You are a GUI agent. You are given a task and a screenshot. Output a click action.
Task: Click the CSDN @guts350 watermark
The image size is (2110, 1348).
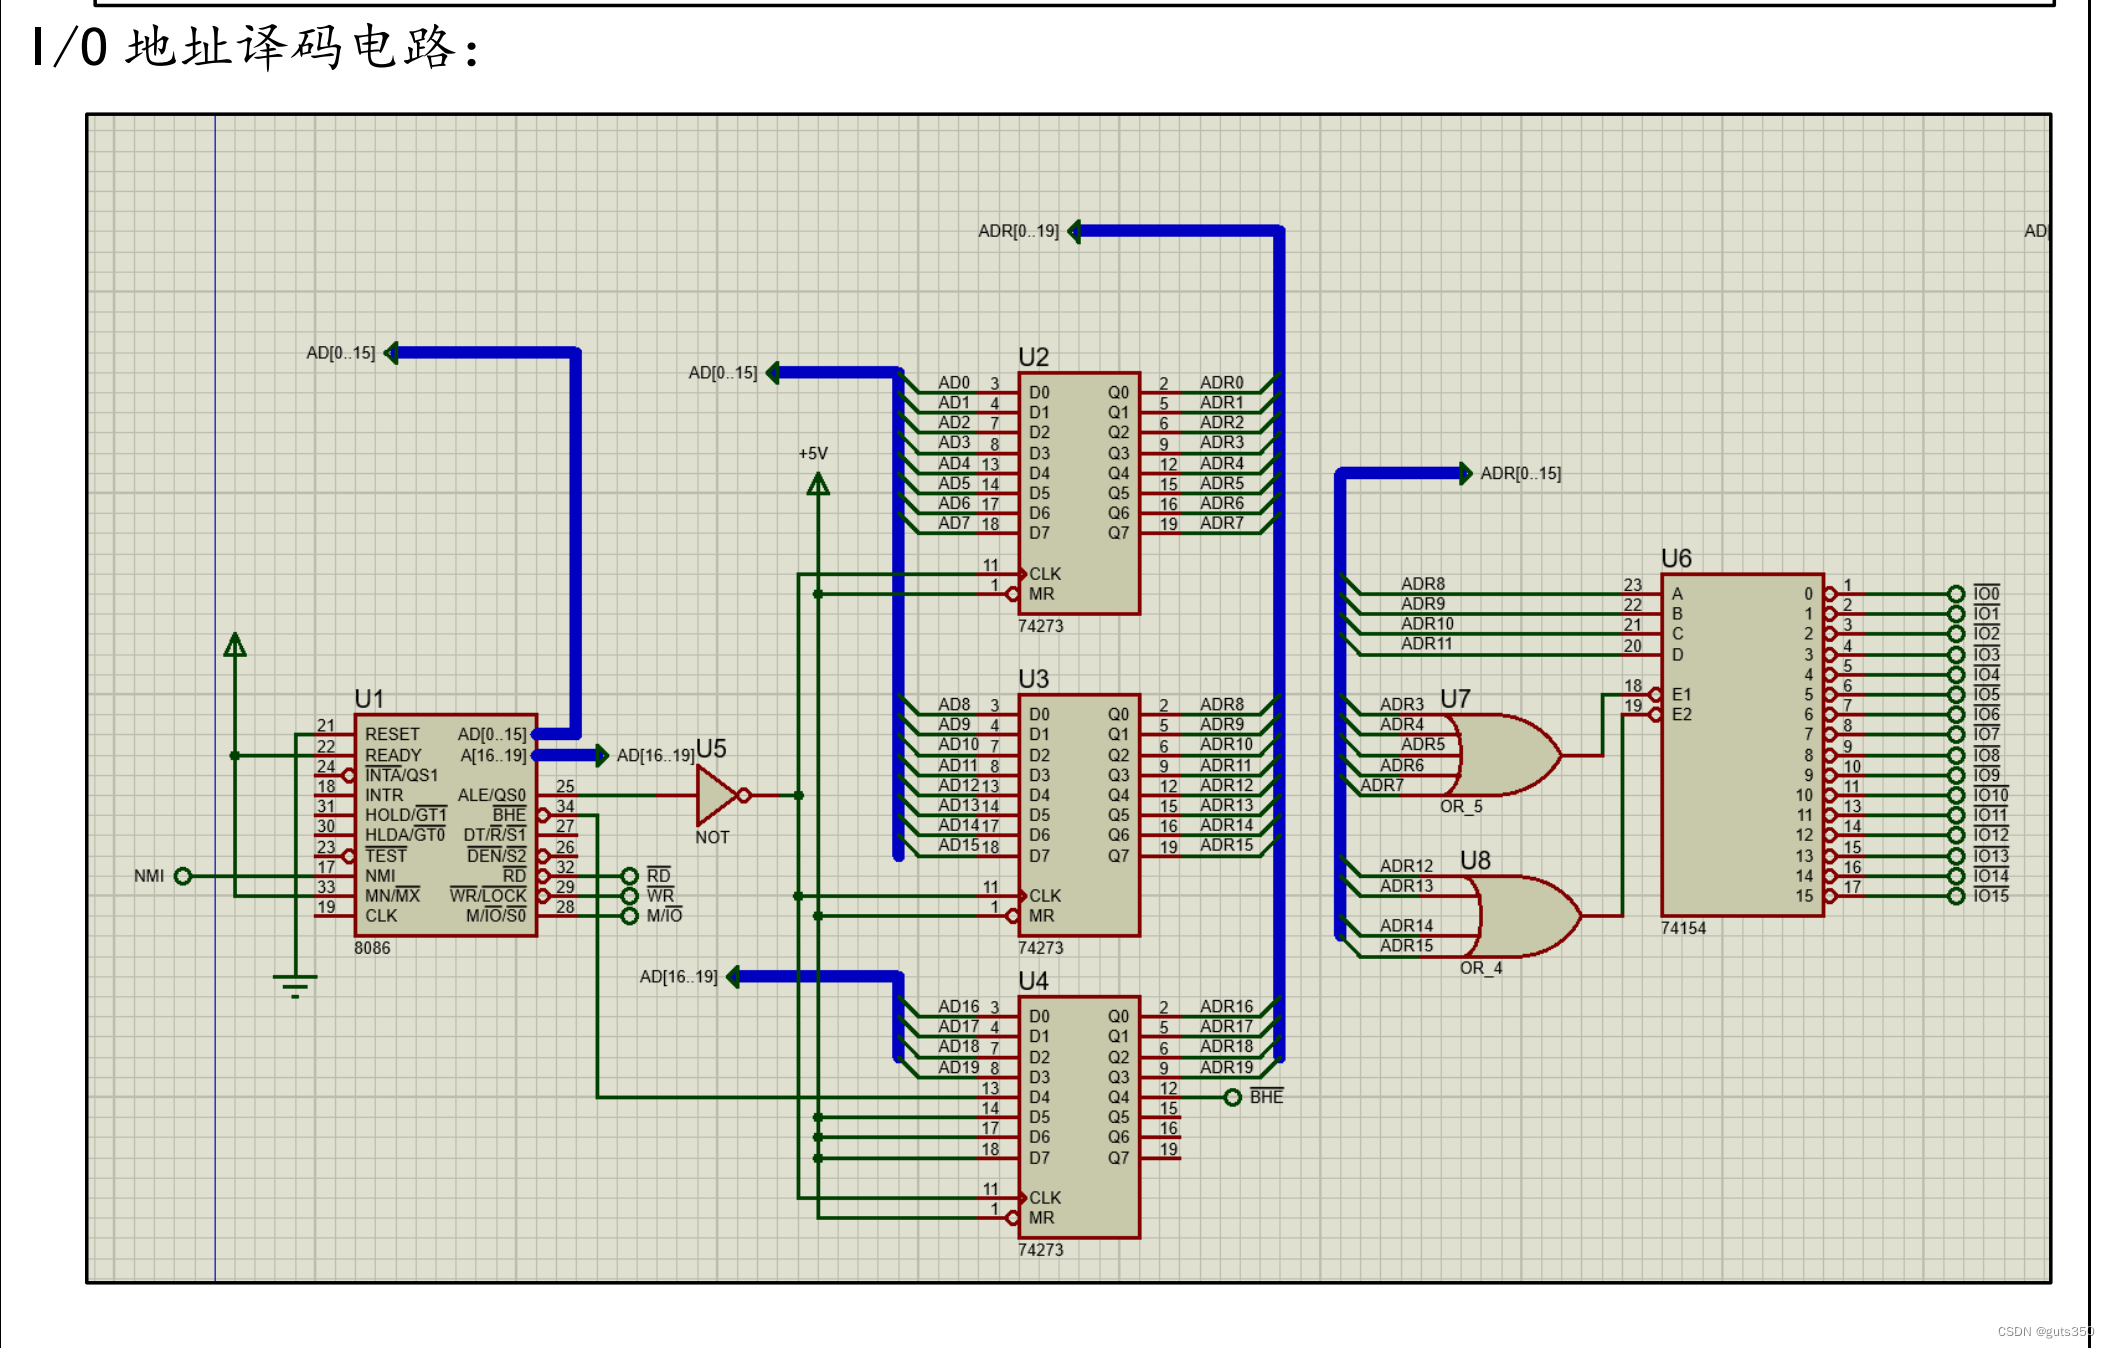pos(2044,1331)
